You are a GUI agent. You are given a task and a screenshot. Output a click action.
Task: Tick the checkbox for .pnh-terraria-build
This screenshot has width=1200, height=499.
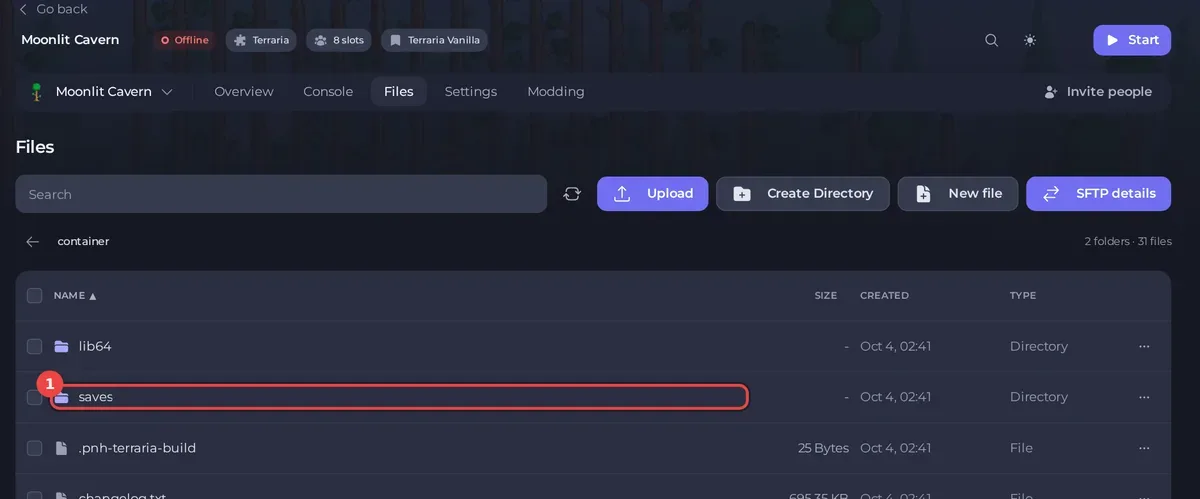coord(35,448)
